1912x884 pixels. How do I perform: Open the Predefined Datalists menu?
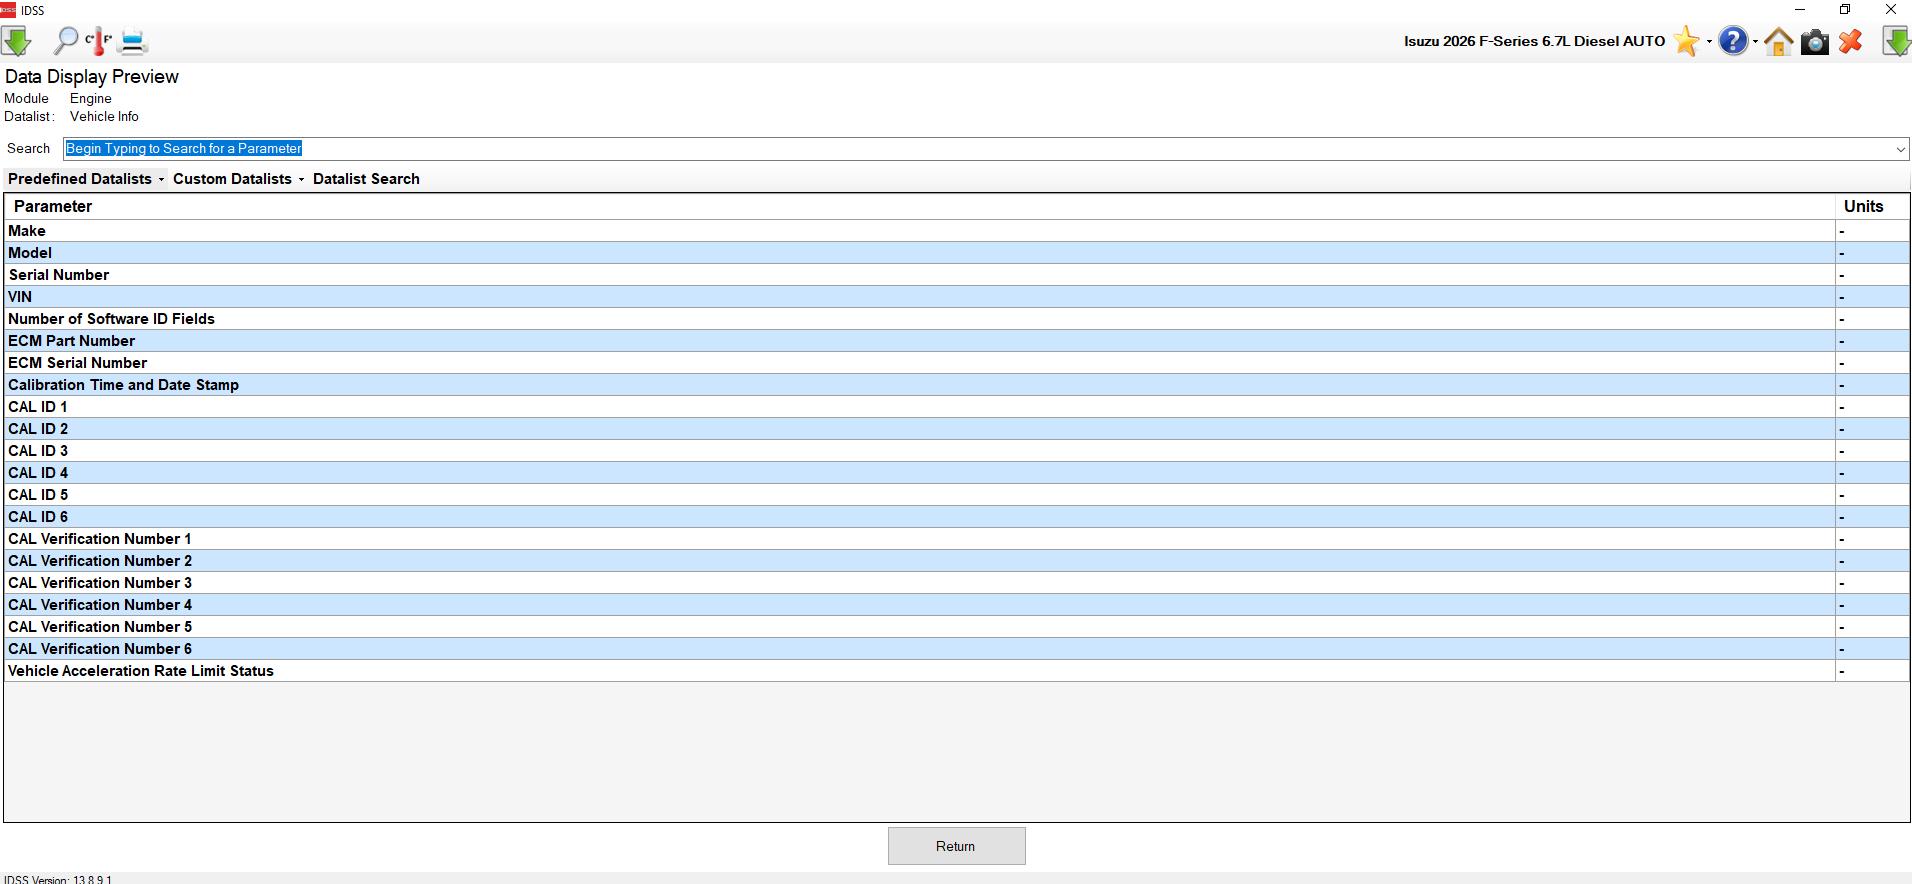[86, 179]
